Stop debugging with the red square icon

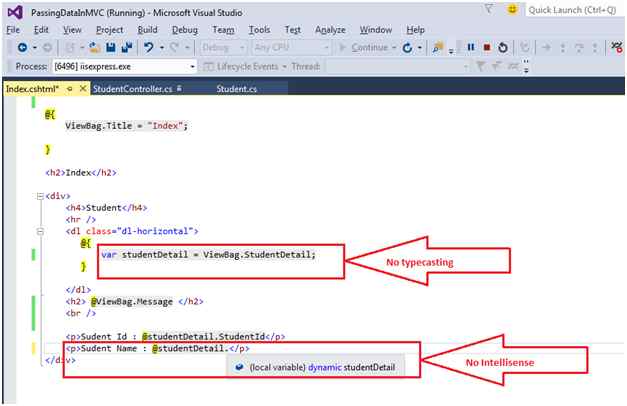(487, 48)
